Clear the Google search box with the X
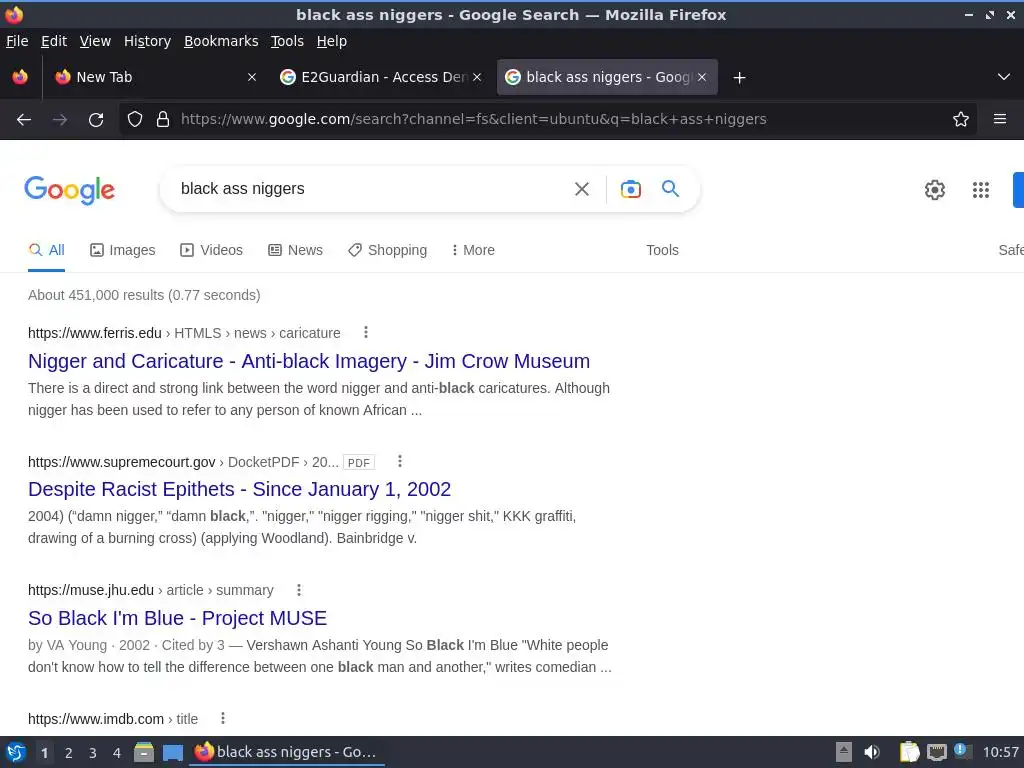Viewport: 1024px width, 768px height. 582,189
